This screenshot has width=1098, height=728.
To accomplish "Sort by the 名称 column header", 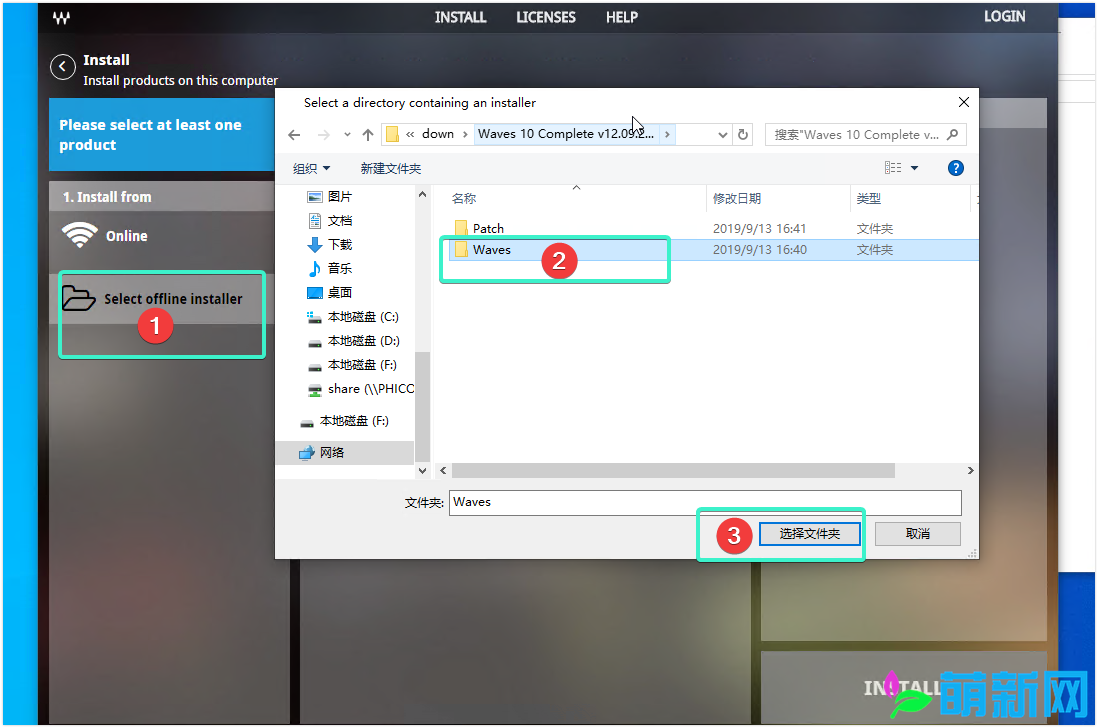I will [x=464, y=199].
